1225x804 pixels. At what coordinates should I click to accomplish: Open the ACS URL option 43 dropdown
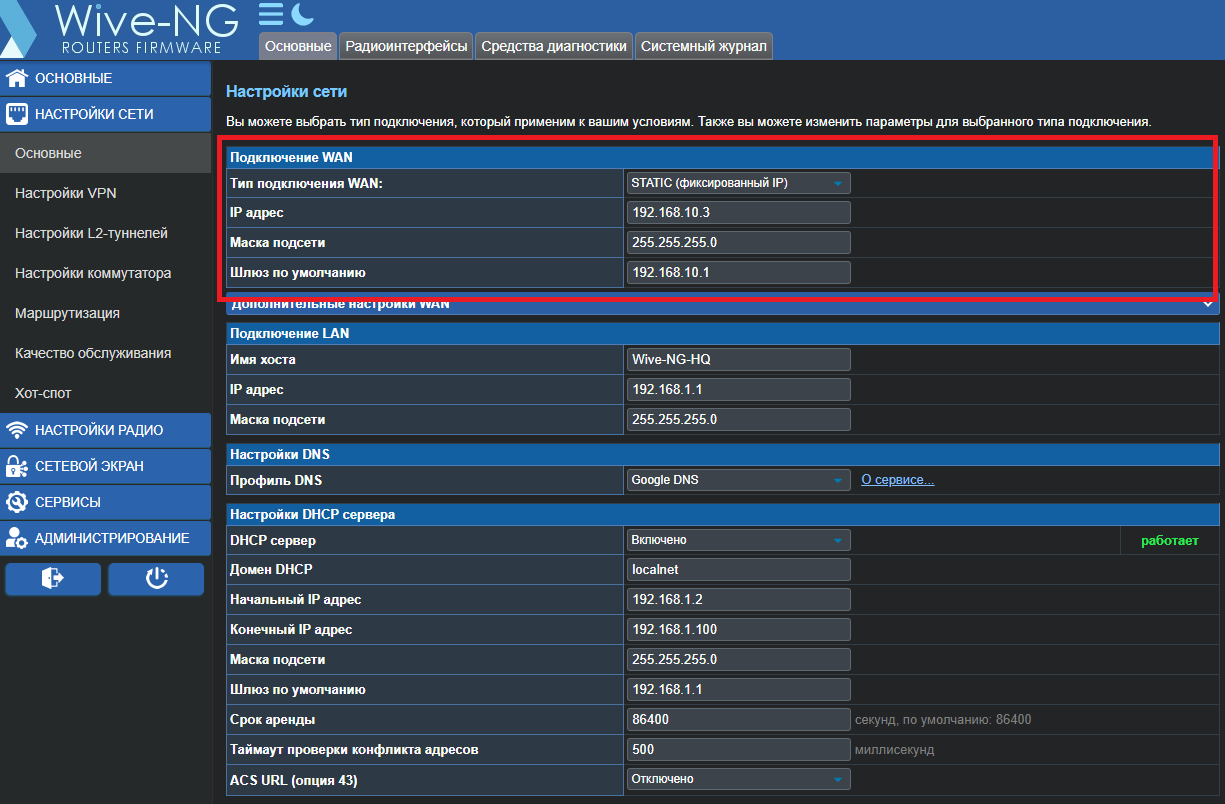pyautogui.click(x=738, y=779)
